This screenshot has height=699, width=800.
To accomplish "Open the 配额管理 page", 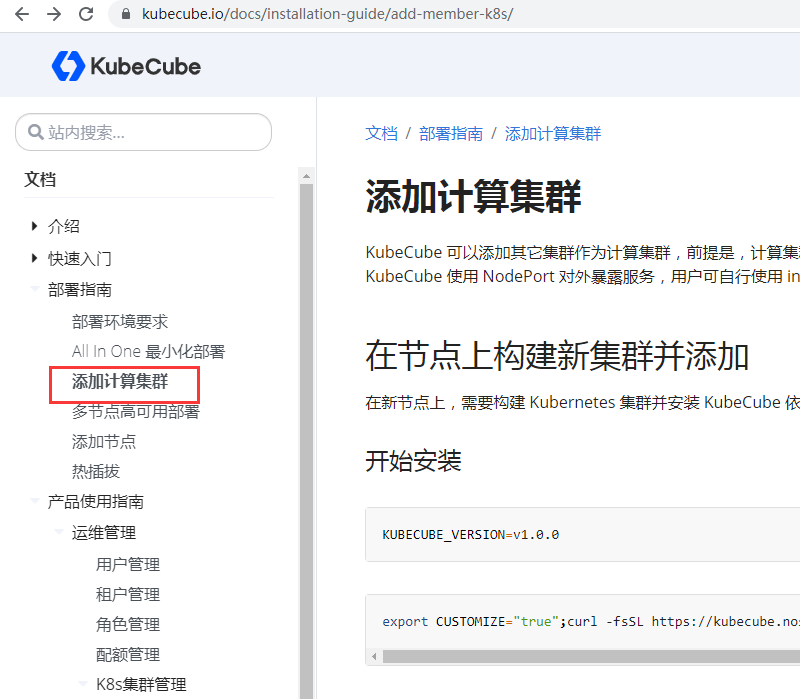I will (x=128, y=655).
